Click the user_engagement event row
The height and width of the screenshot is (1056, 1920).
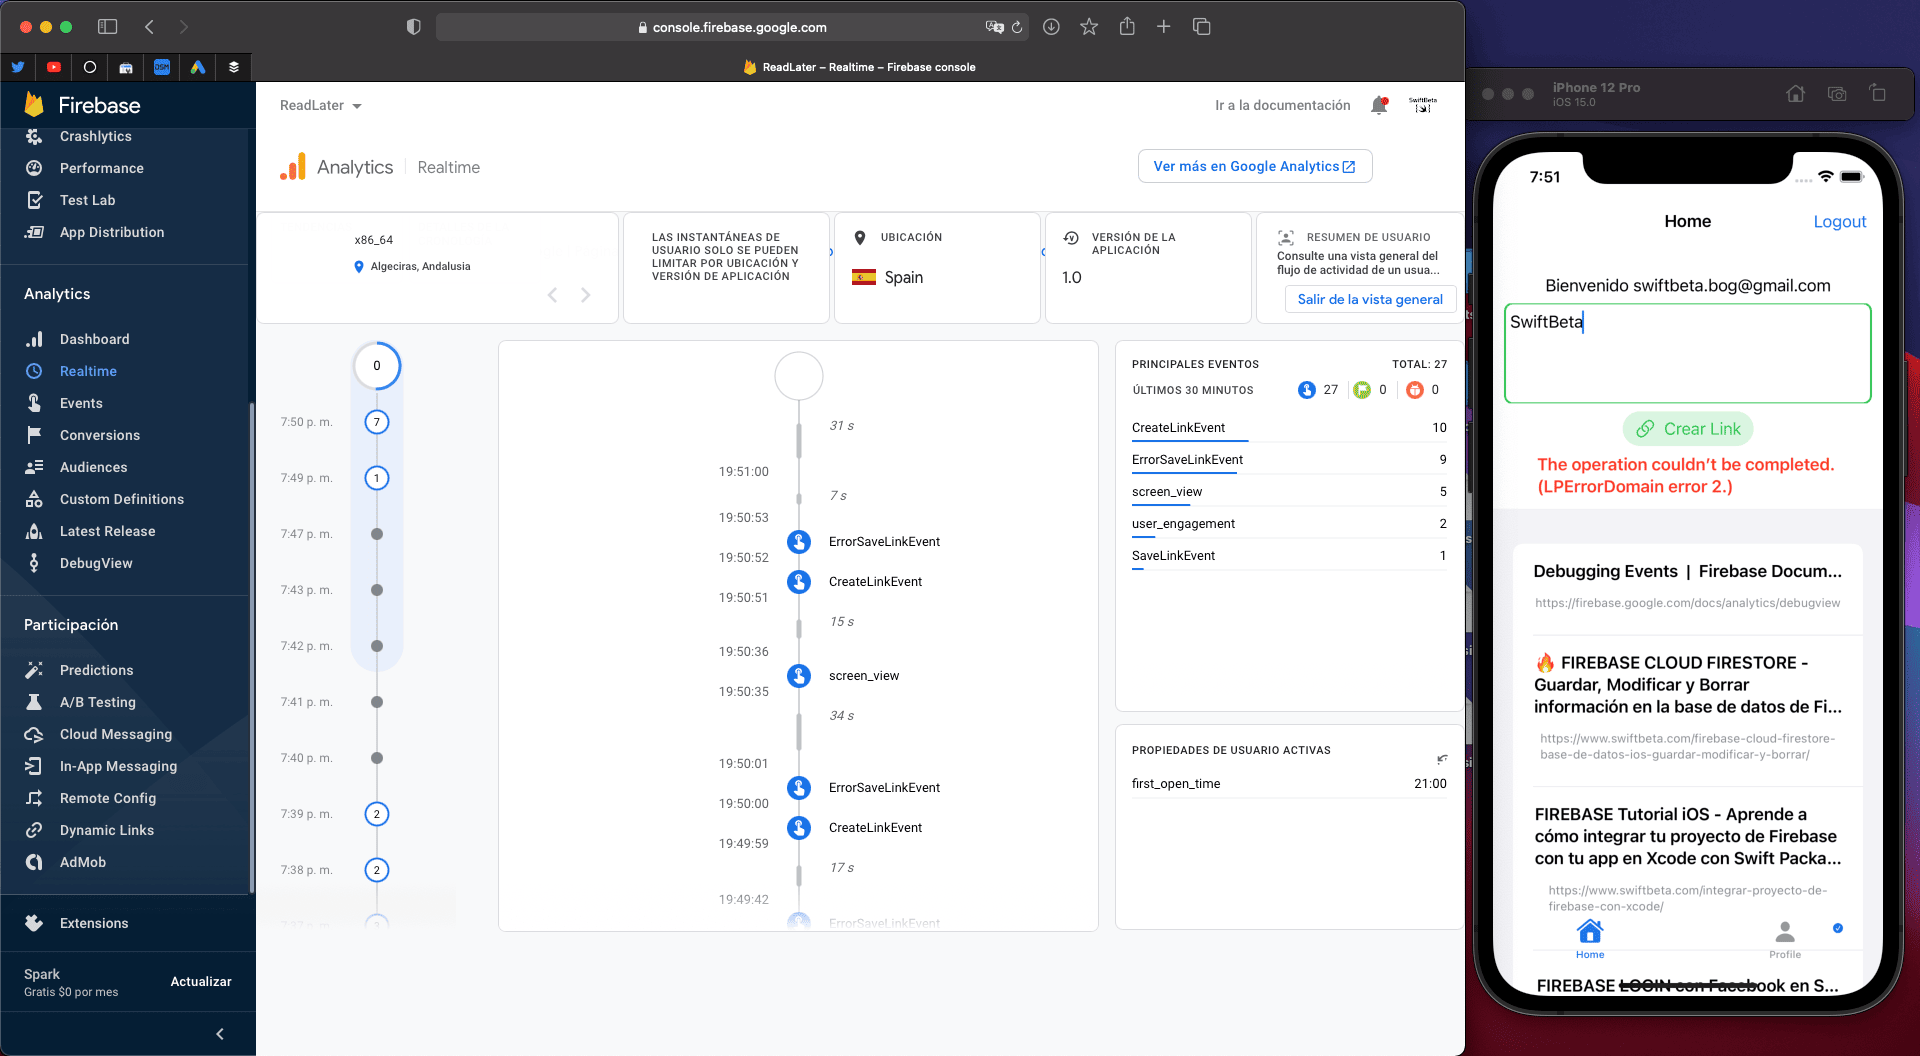point(1289,524)
